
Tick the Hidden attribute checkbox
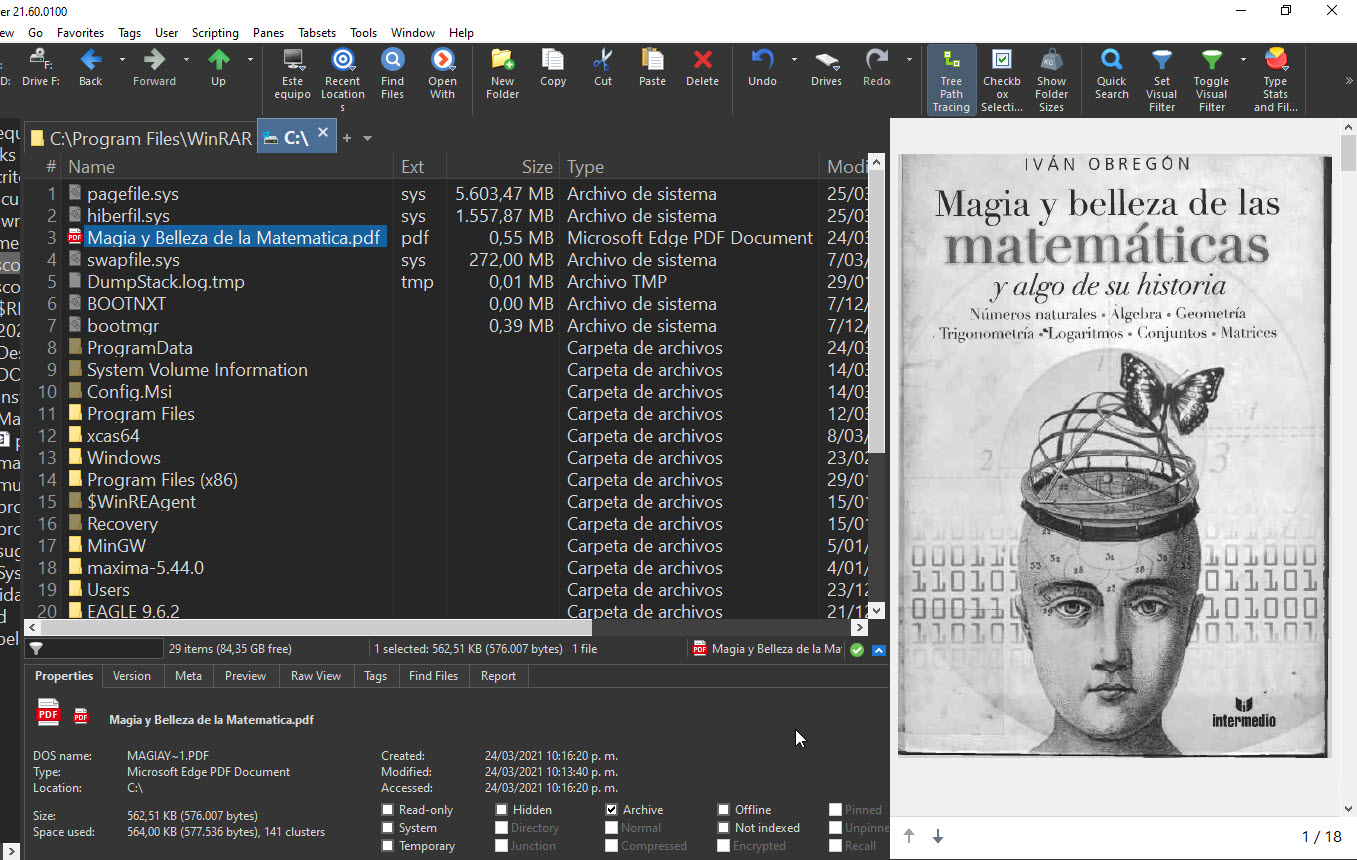pos(502,810)
